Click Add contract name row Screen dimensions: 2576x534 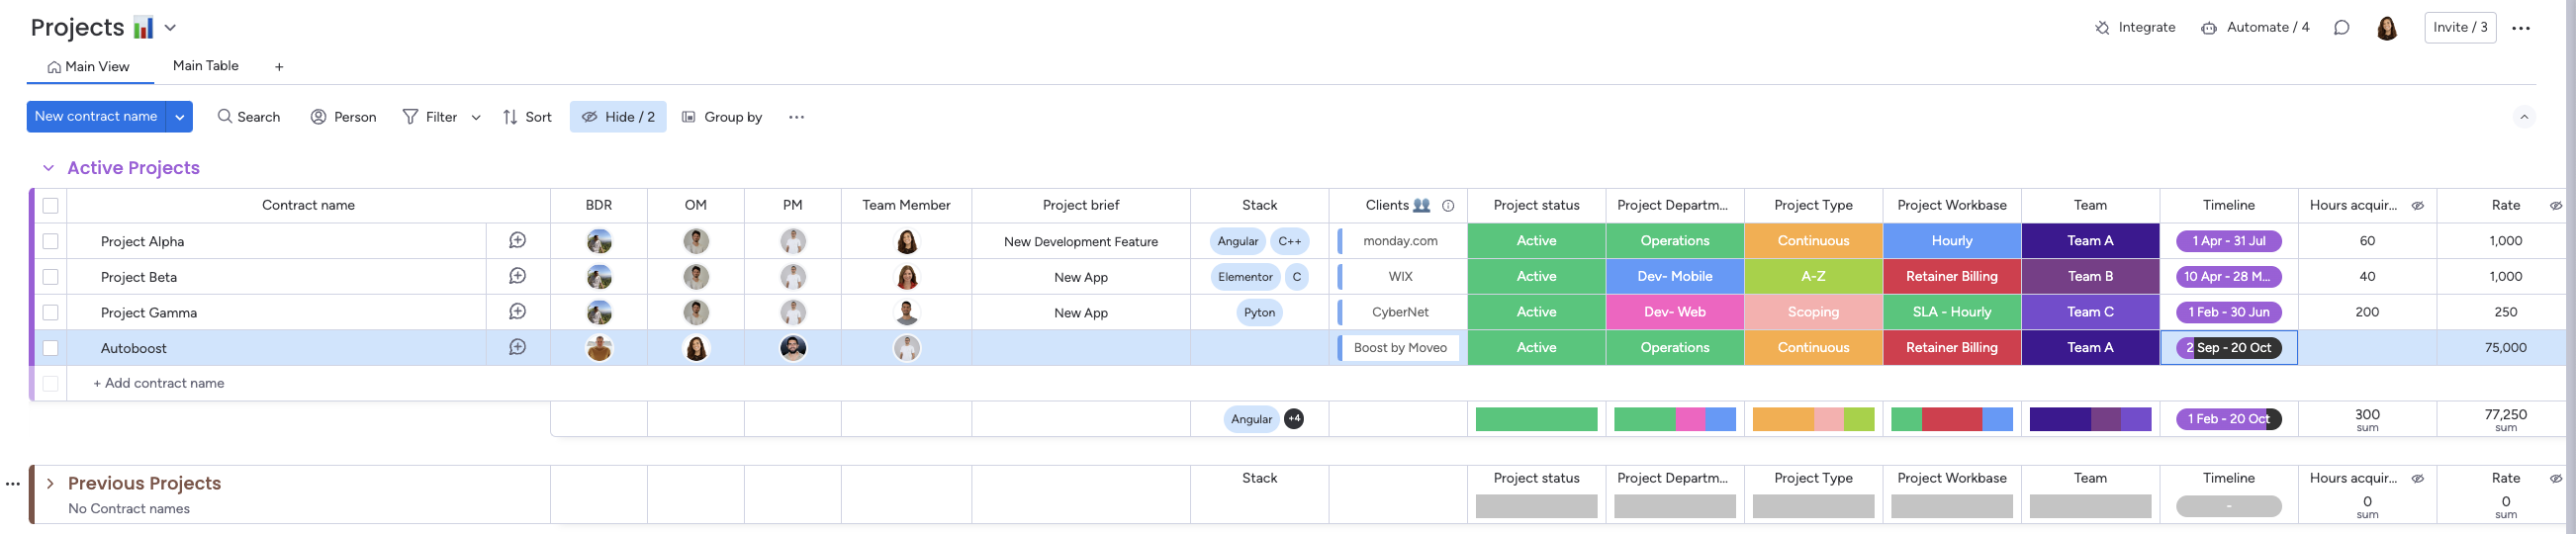coord(159,383)
